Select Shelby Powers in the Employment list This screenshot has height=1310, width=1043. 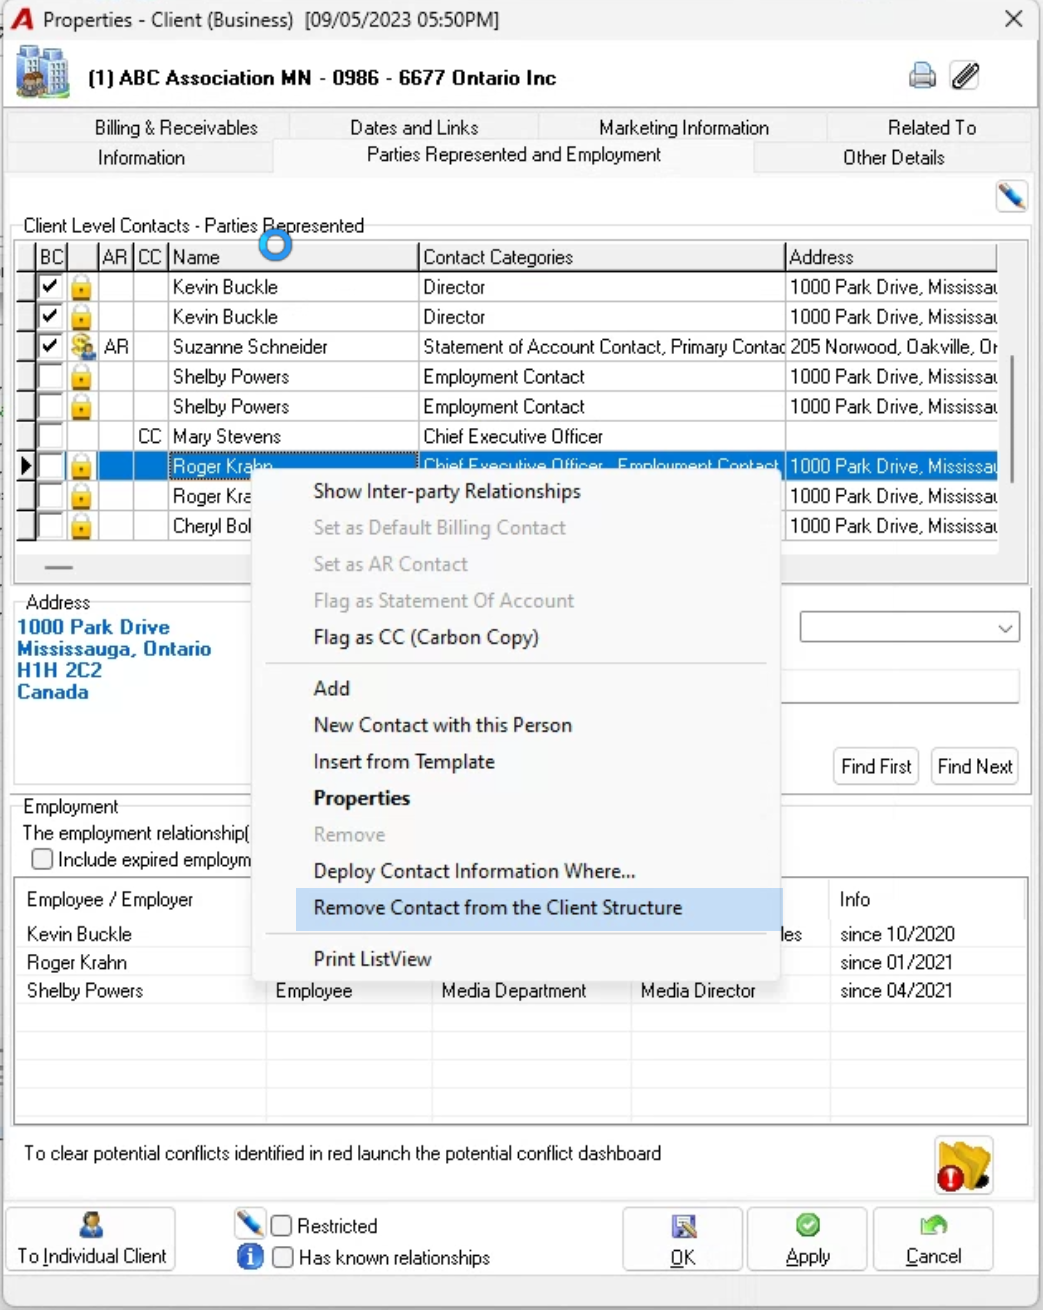click(x=85, y=991)
